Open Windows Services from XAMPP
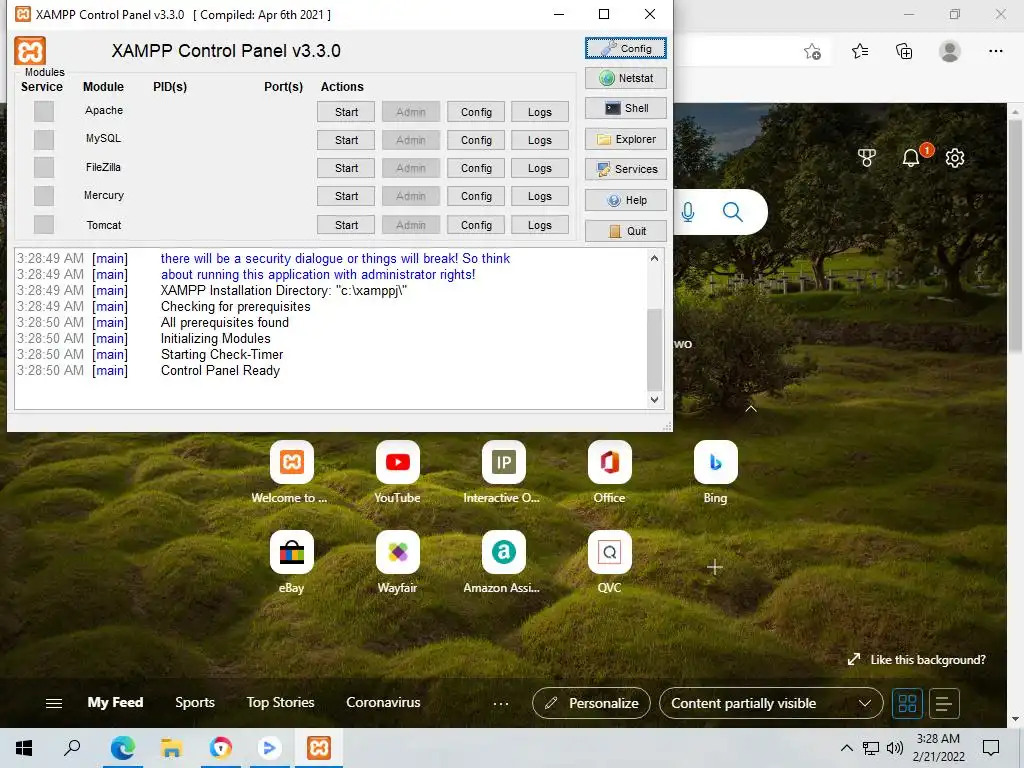This screenshot has height=768, width=1024. (626, 169)
